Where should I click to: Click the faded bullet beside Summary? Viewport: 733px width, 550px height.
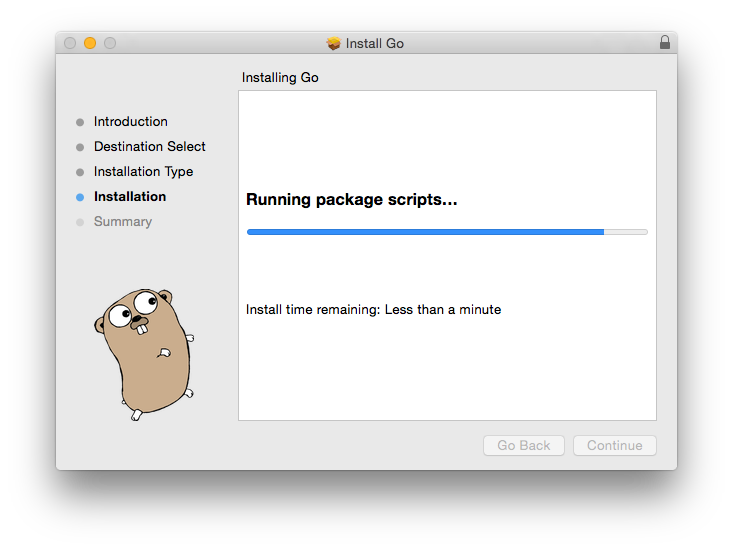point(80,222)
